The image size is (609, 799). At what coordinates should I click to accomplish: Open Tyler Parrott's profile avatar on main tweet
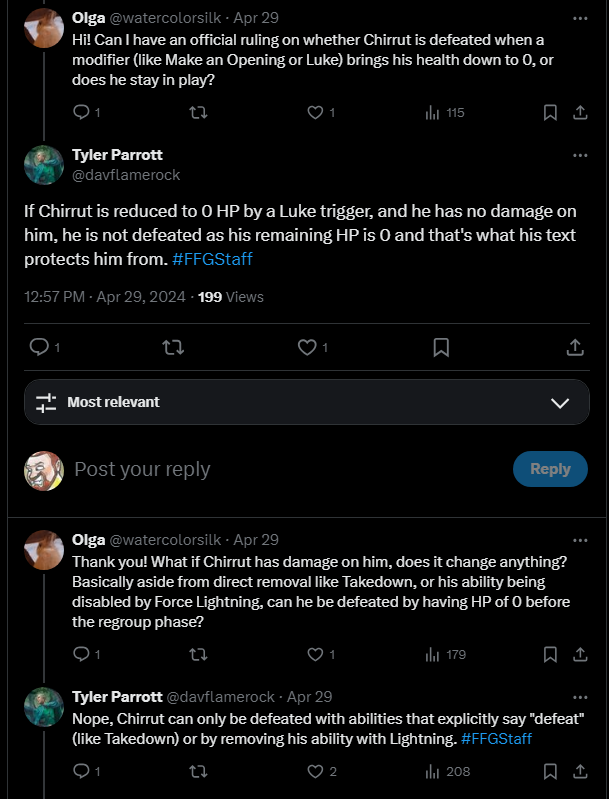(44, 165)
